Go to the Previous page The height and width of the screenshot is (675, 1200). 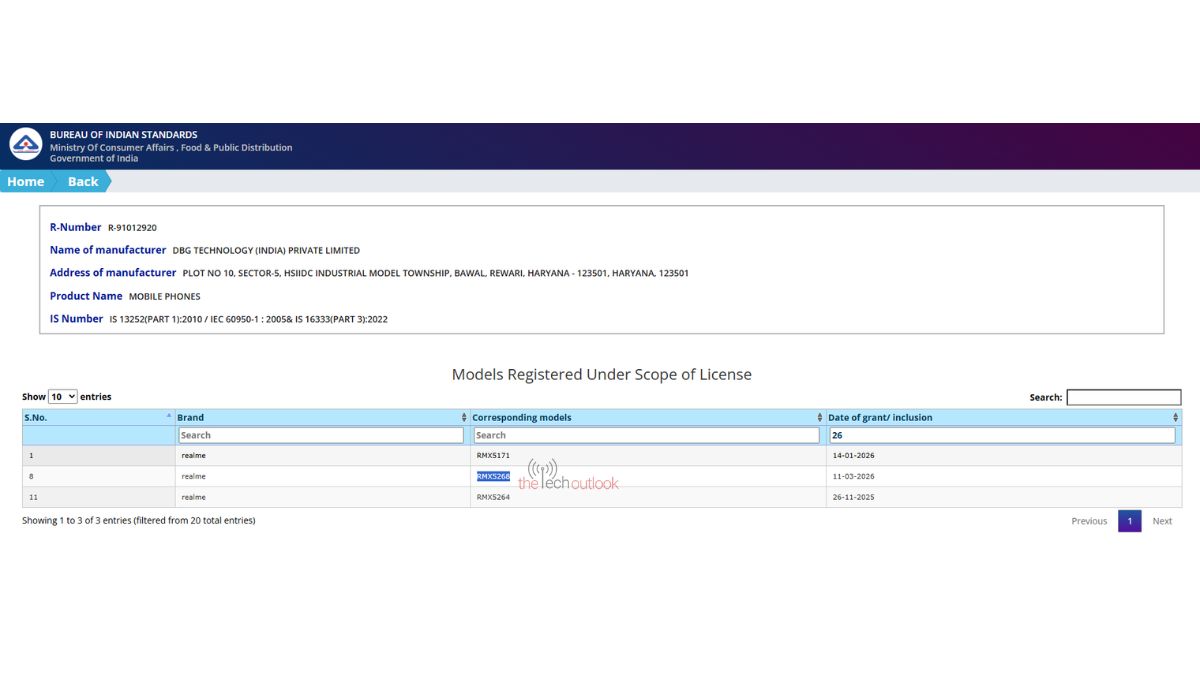[1089, 521]
